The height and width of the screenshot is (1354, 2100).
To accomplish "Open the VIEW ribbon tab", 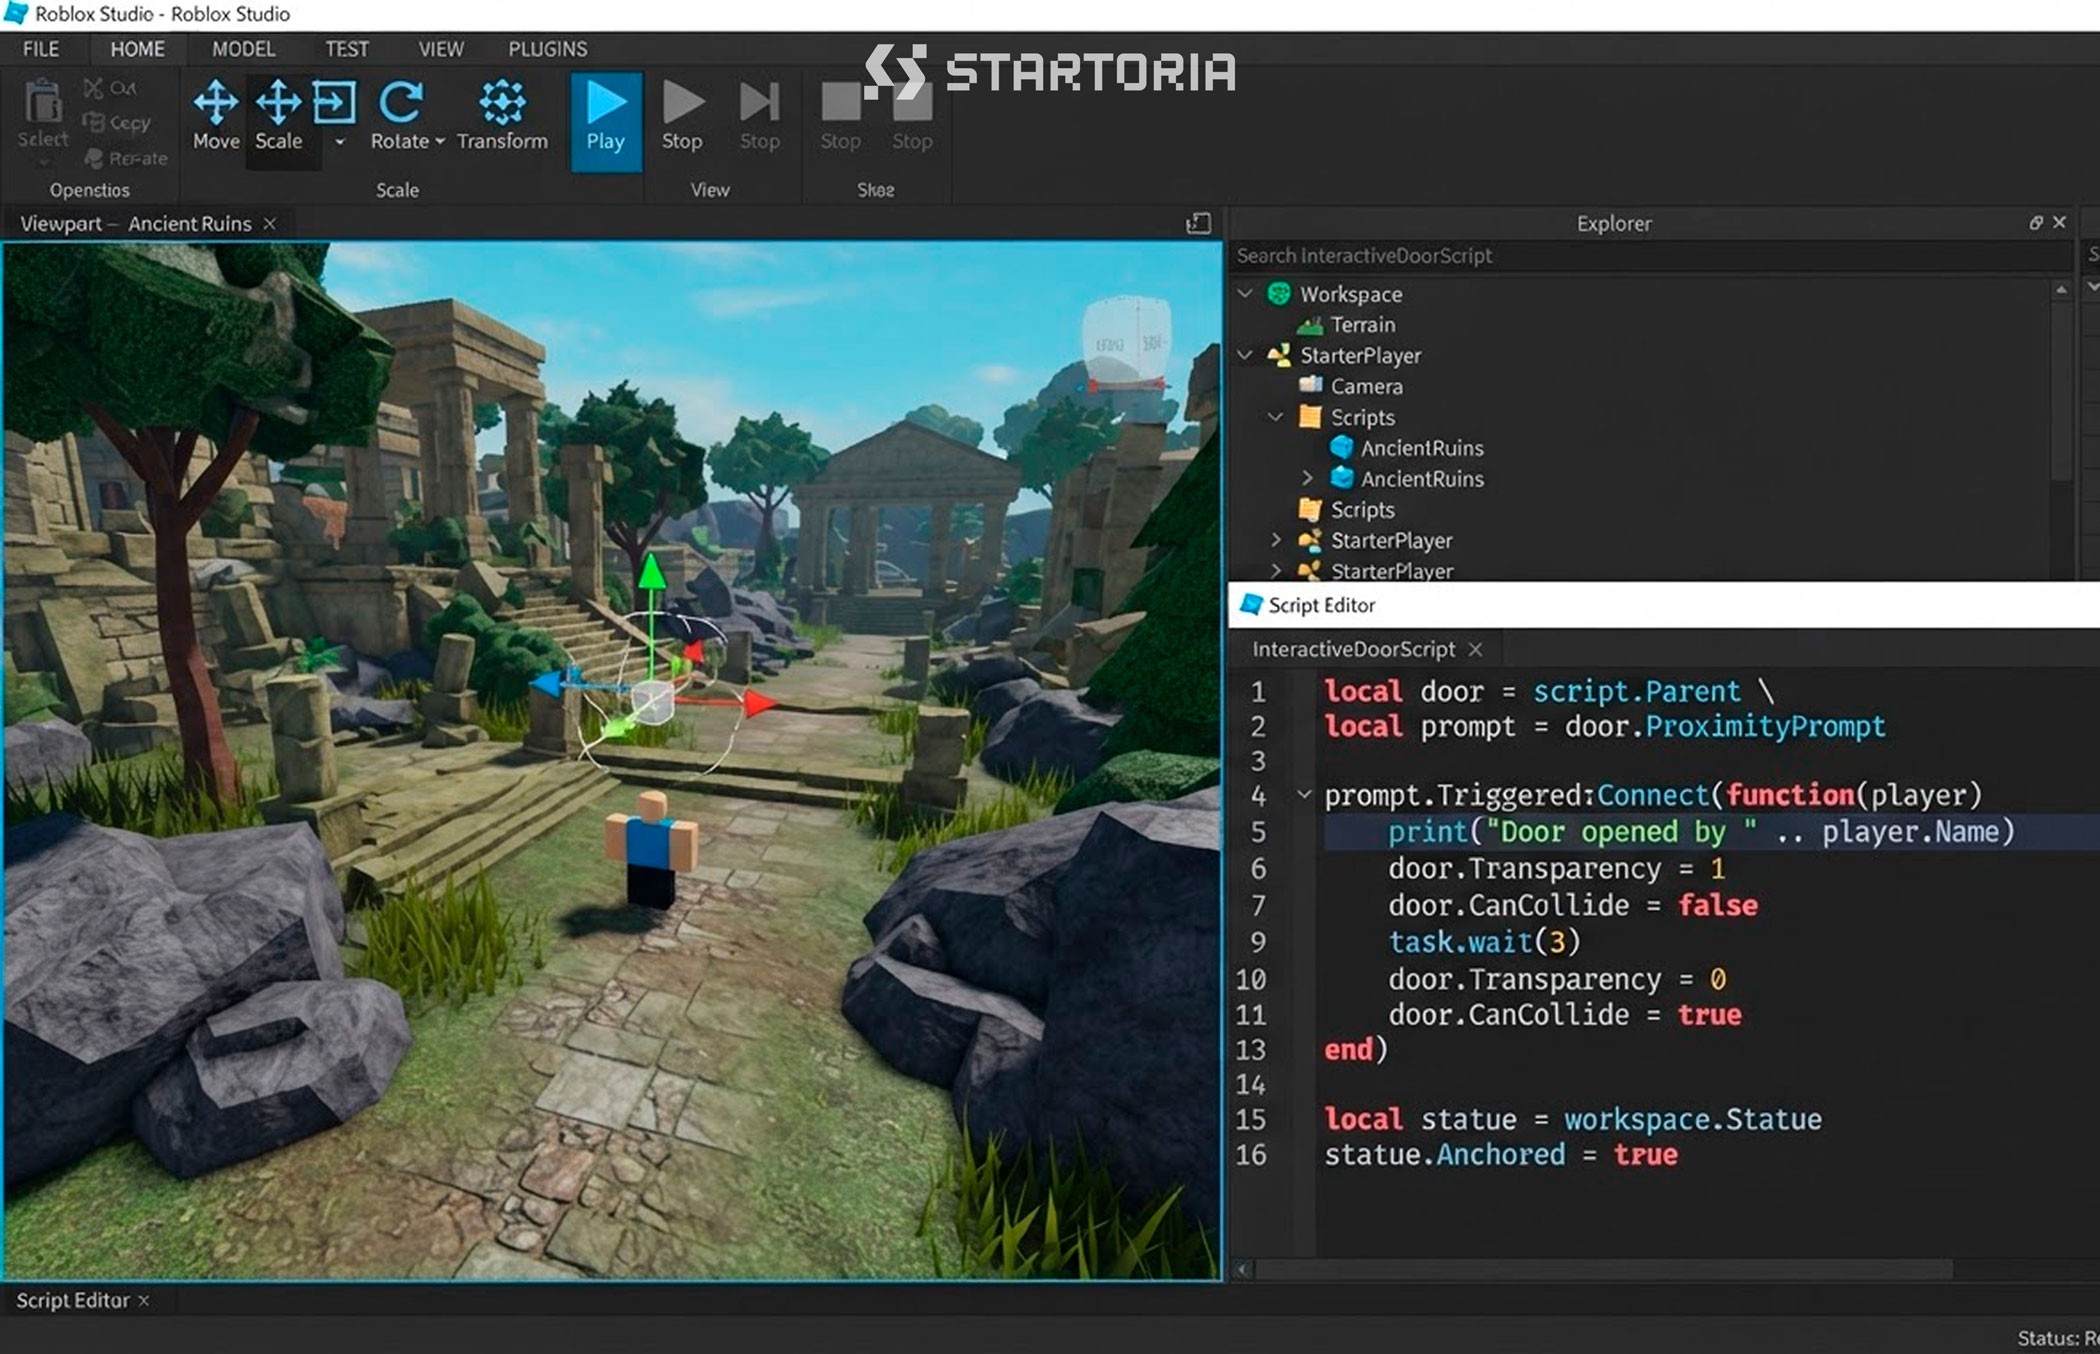I will tap(441, 49).
